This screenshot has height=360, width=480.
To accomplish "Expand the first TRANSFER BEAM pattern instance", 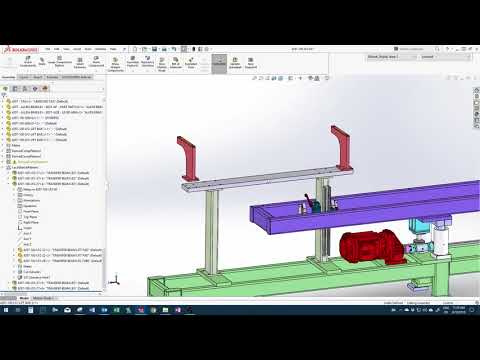I will pos(9,173).
